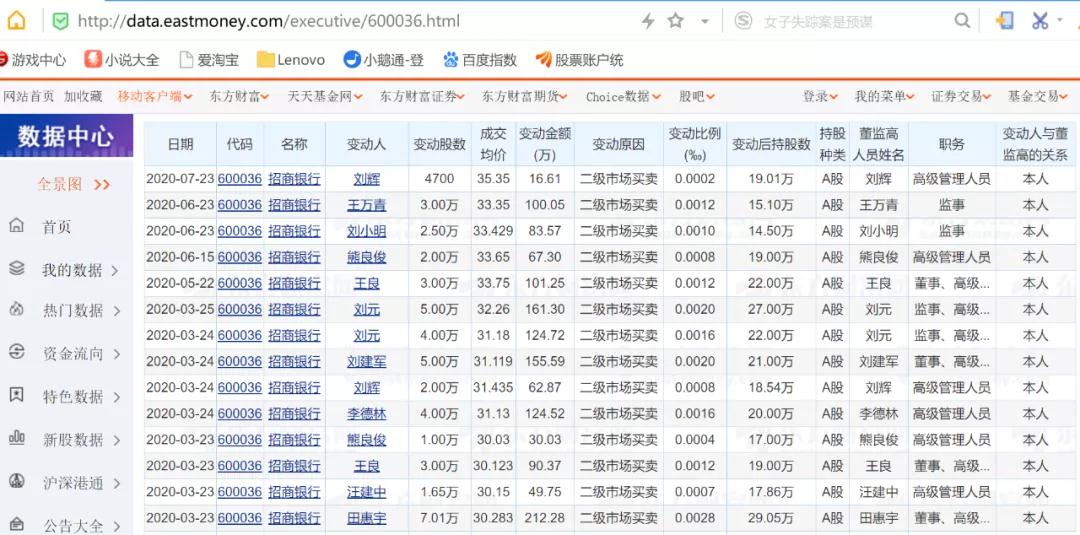
Task: Open 百度指数 bookmark
Action: [480, 60]
